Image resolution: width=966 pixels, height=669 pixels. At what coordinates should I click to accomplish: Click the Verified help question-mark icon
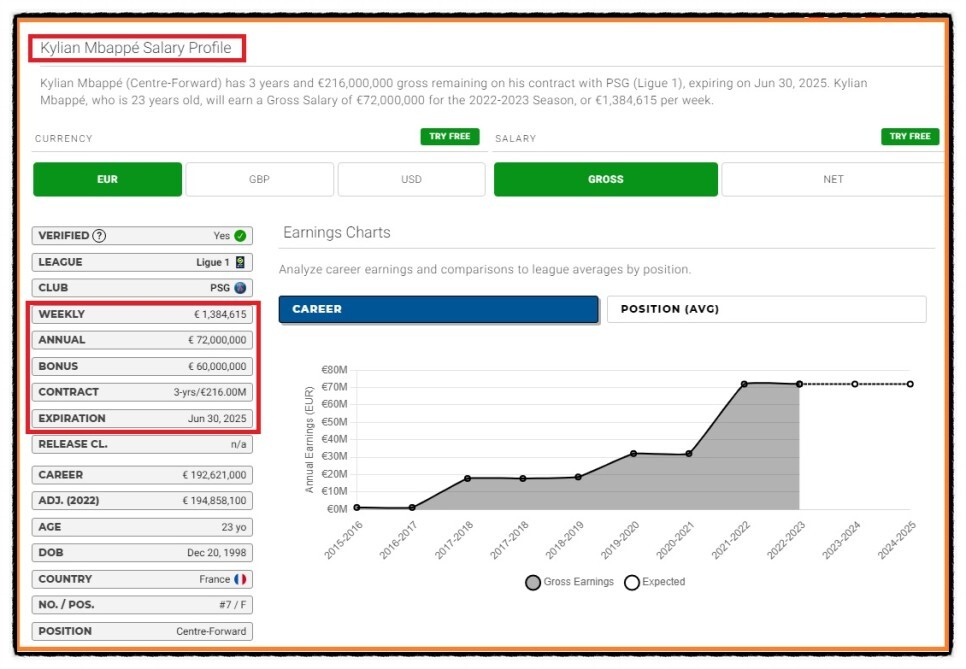click(99, 235)
